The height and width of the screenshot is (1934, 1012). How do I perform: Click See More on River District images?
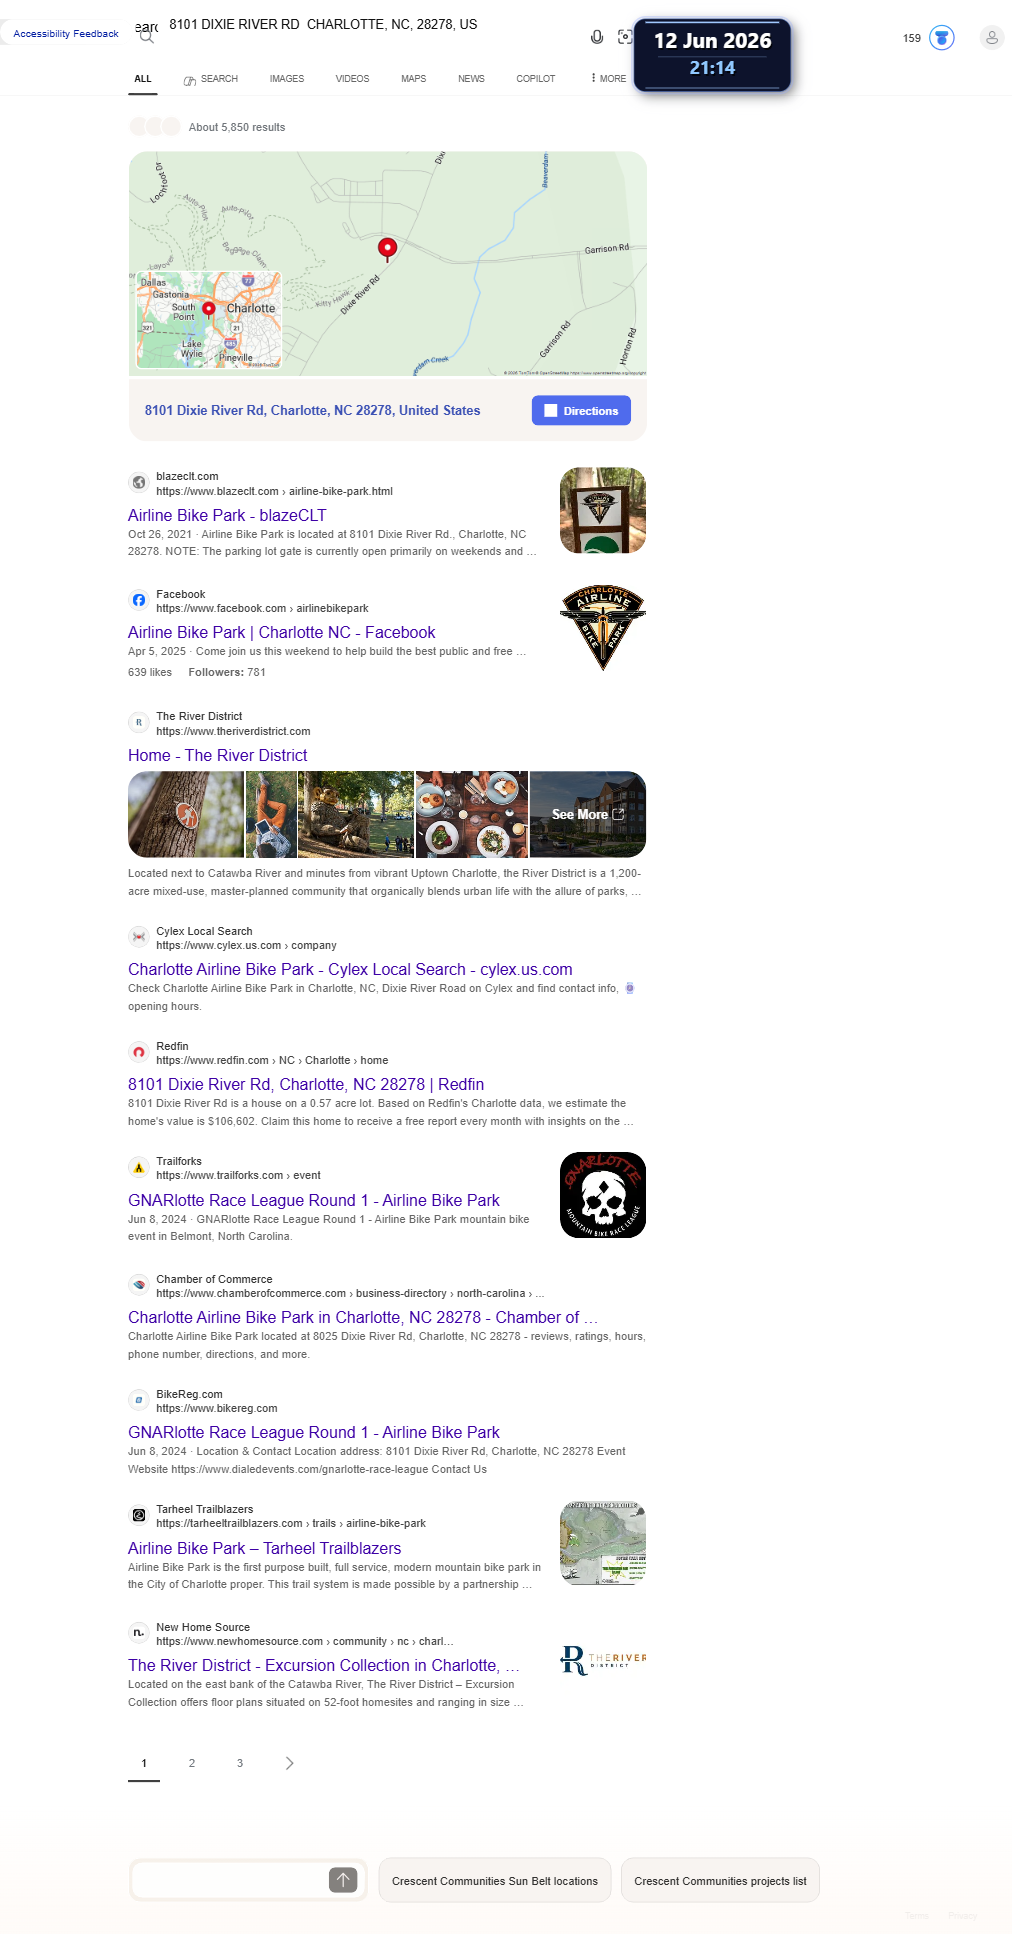pos(588,814)
